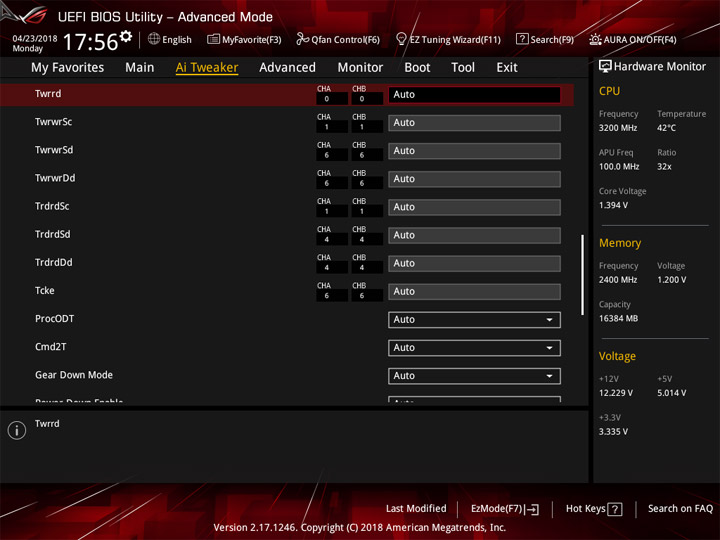The height and width of the screenshot is (540, 720).
Task: Open the Cmd2T dropdown
Action: 474,348
